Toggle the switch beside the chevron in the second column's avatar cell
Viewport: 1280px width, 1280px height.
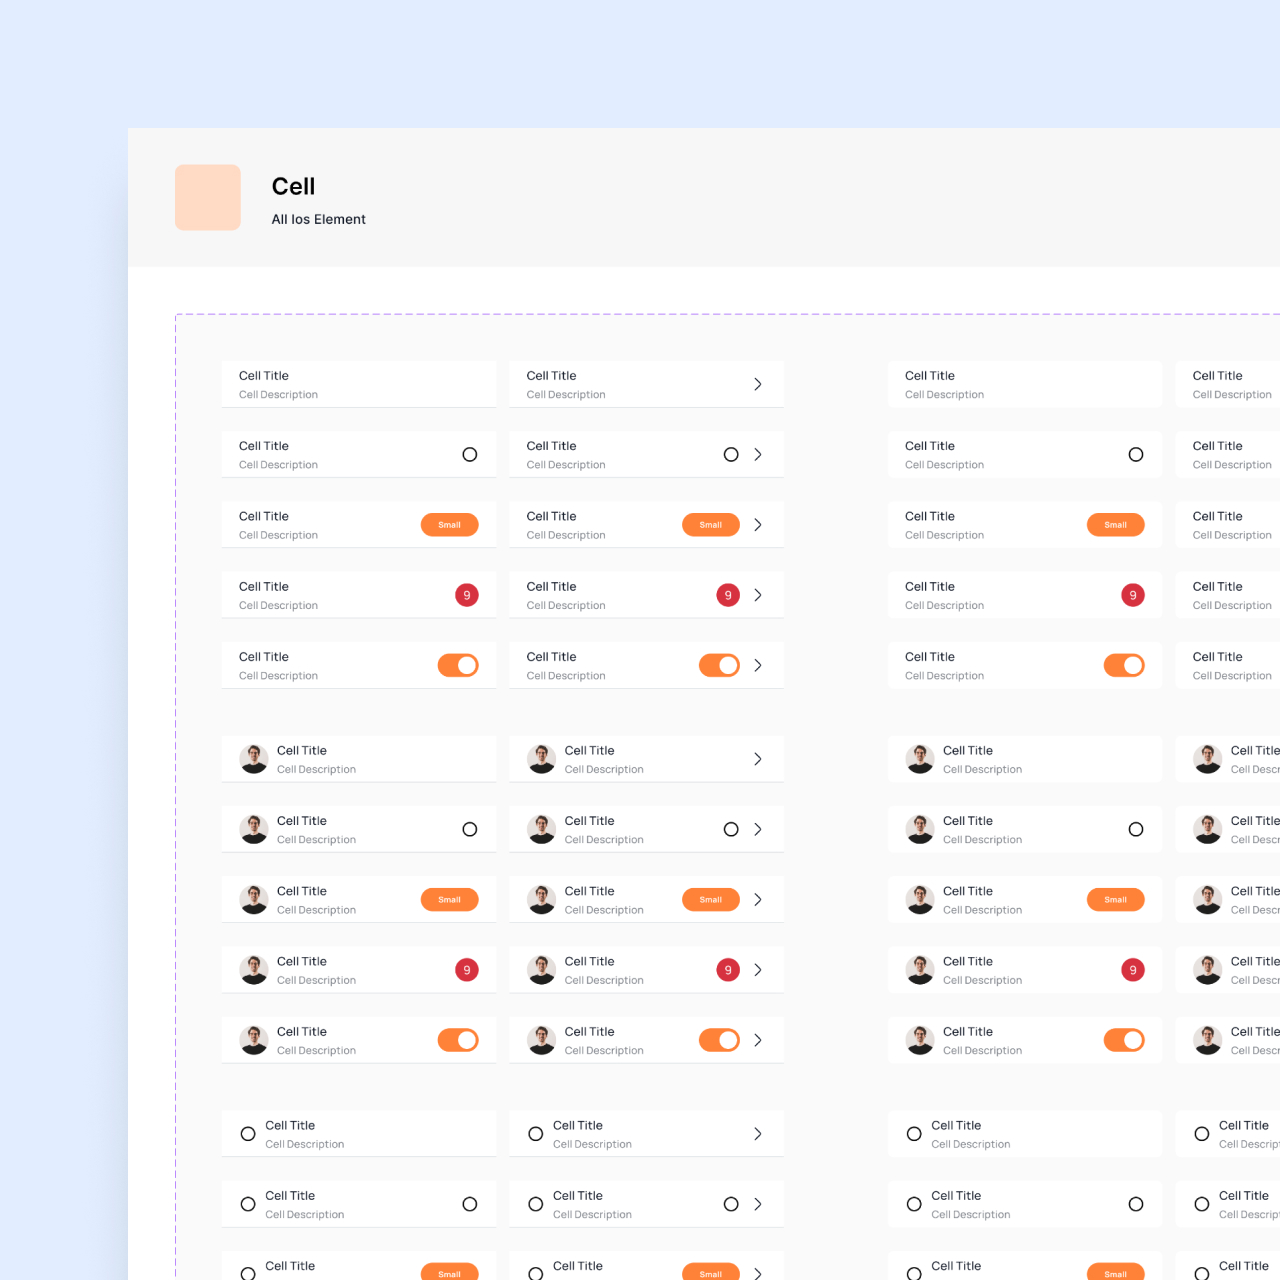pos(719,1040)
